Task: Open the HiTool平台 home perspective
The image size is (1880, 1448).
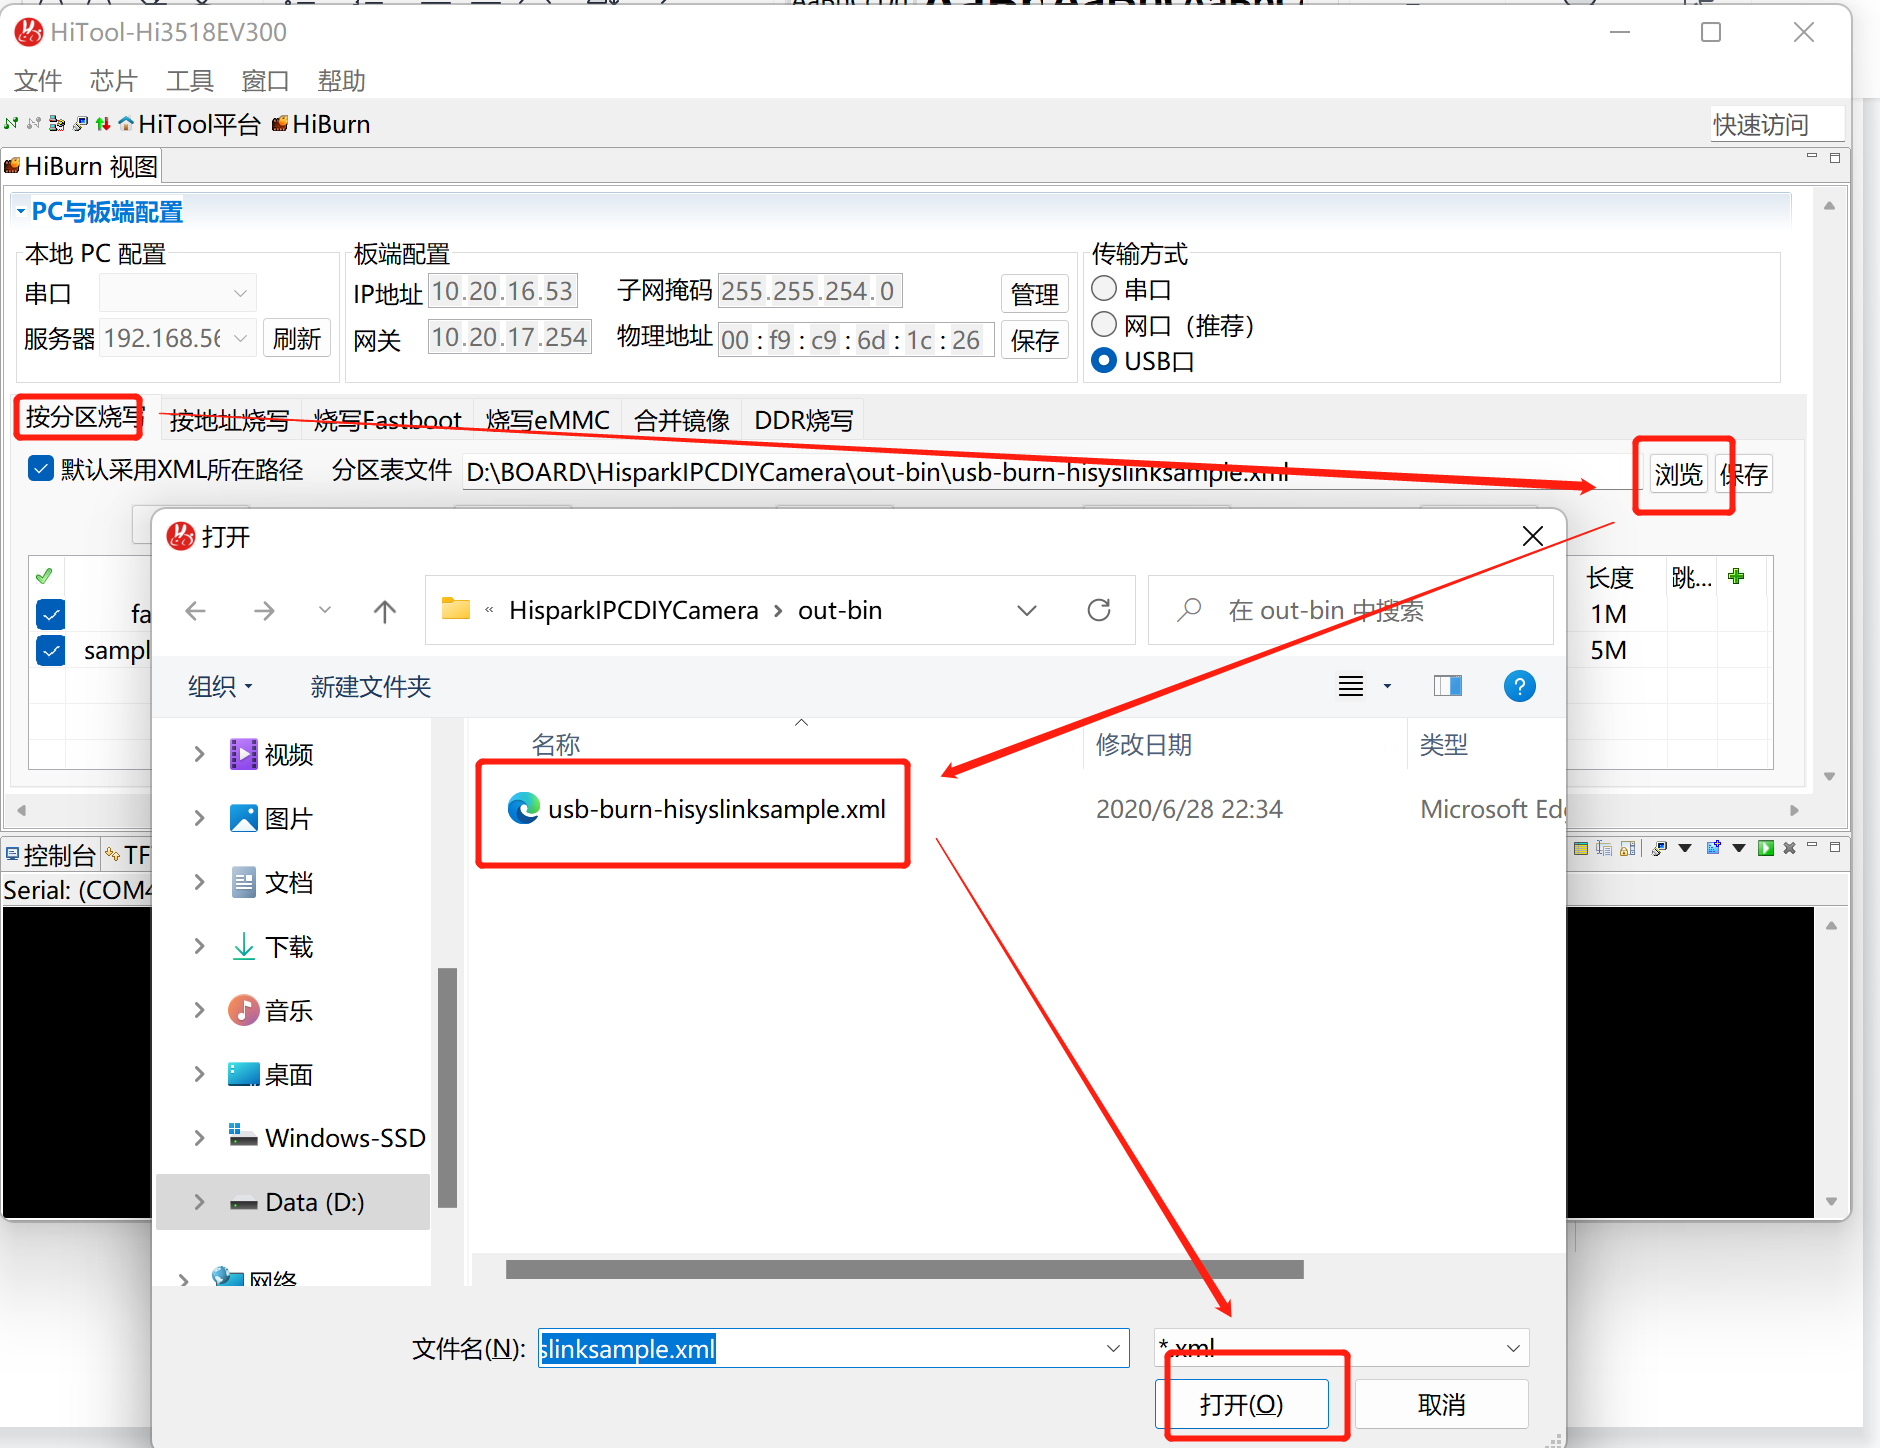Action: 190,124
